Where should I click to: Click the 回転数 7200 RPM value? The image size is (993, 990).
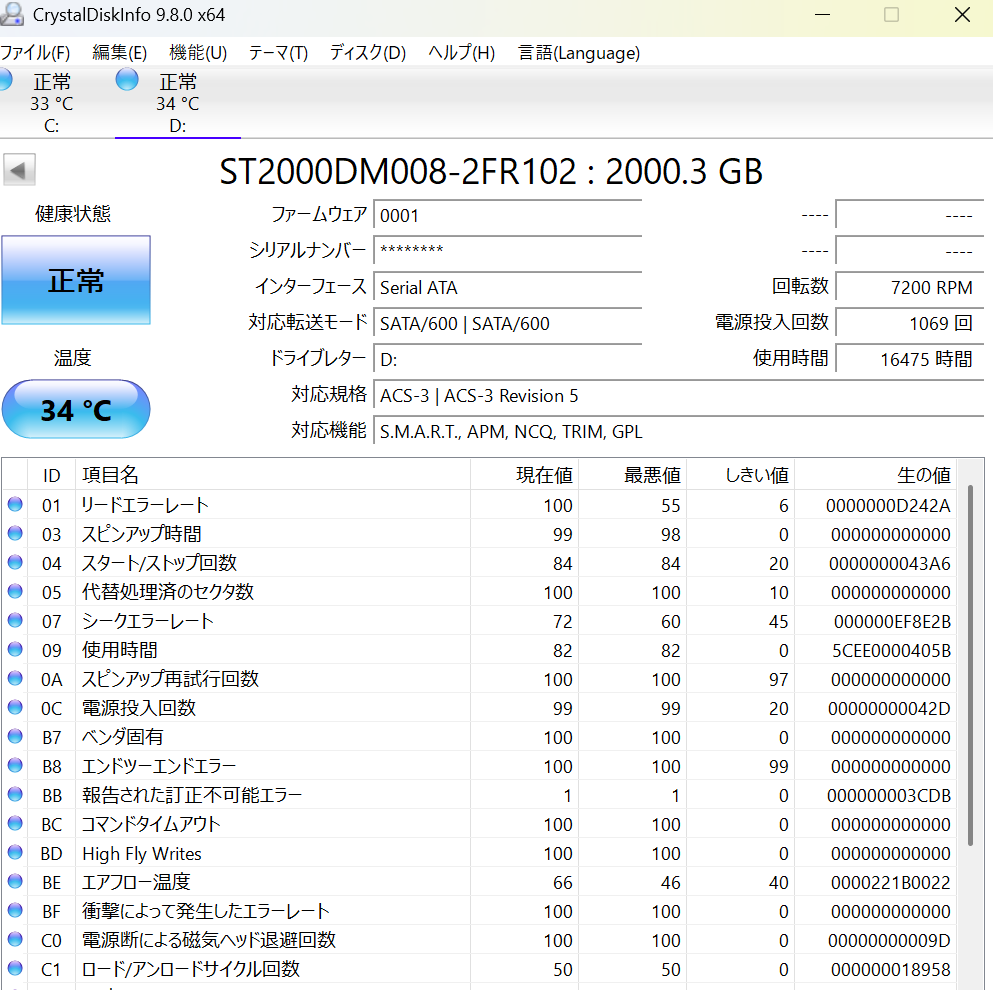click(x=910, y=287)
